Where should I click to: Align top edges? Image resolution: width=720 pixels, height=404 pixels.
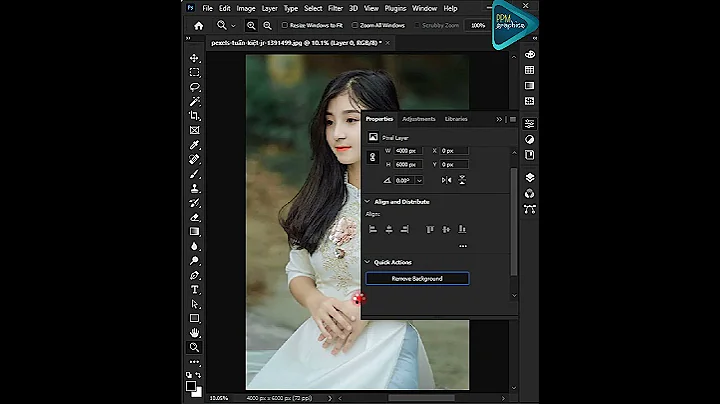click(x=430, y=229)
